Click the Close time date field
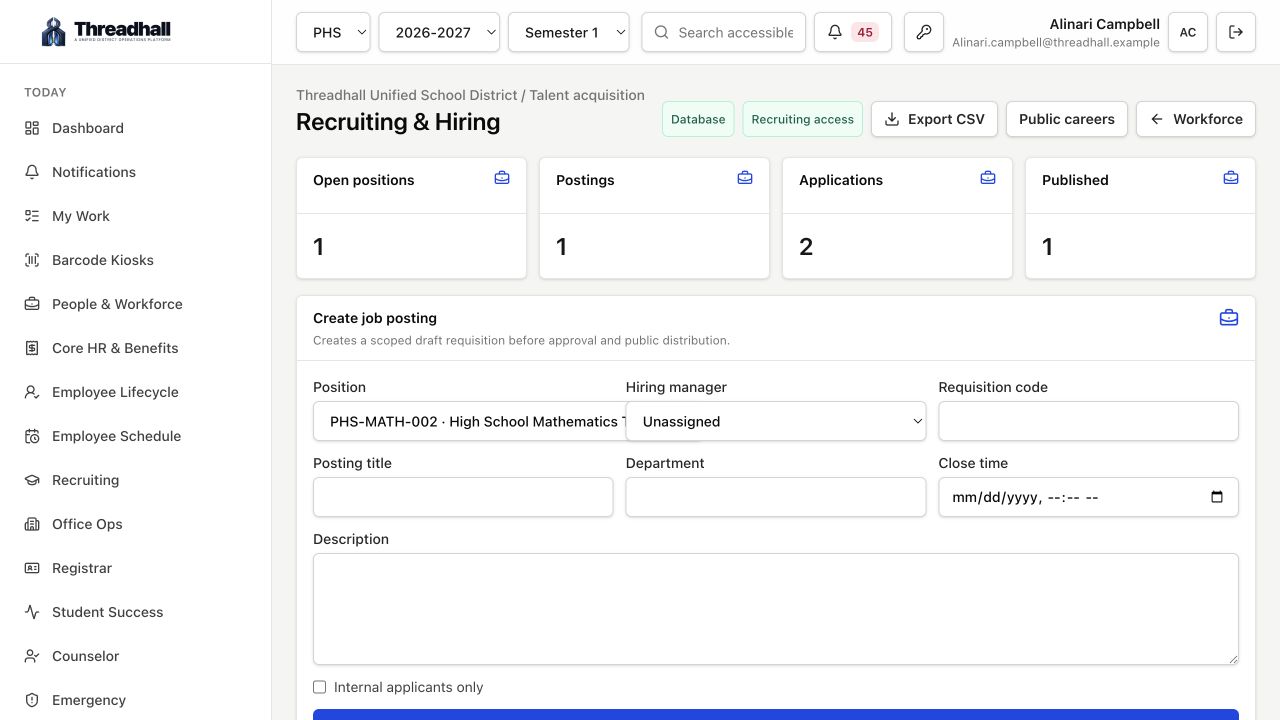 [1088, 497]
